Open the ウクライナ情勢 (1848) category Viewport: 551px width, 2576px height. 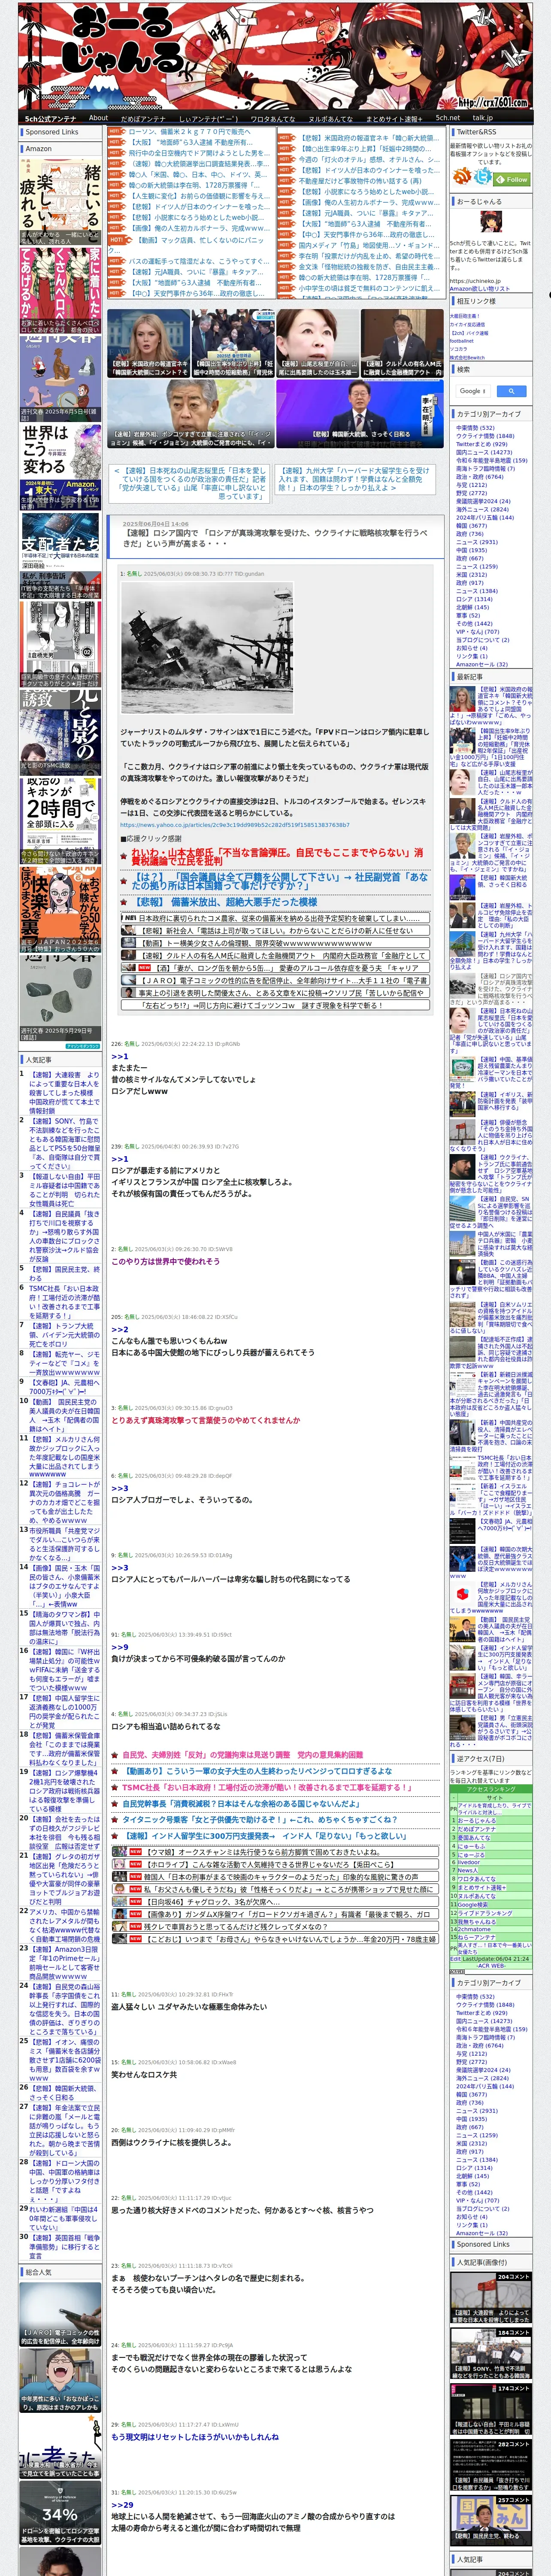(x=485, y=436)
